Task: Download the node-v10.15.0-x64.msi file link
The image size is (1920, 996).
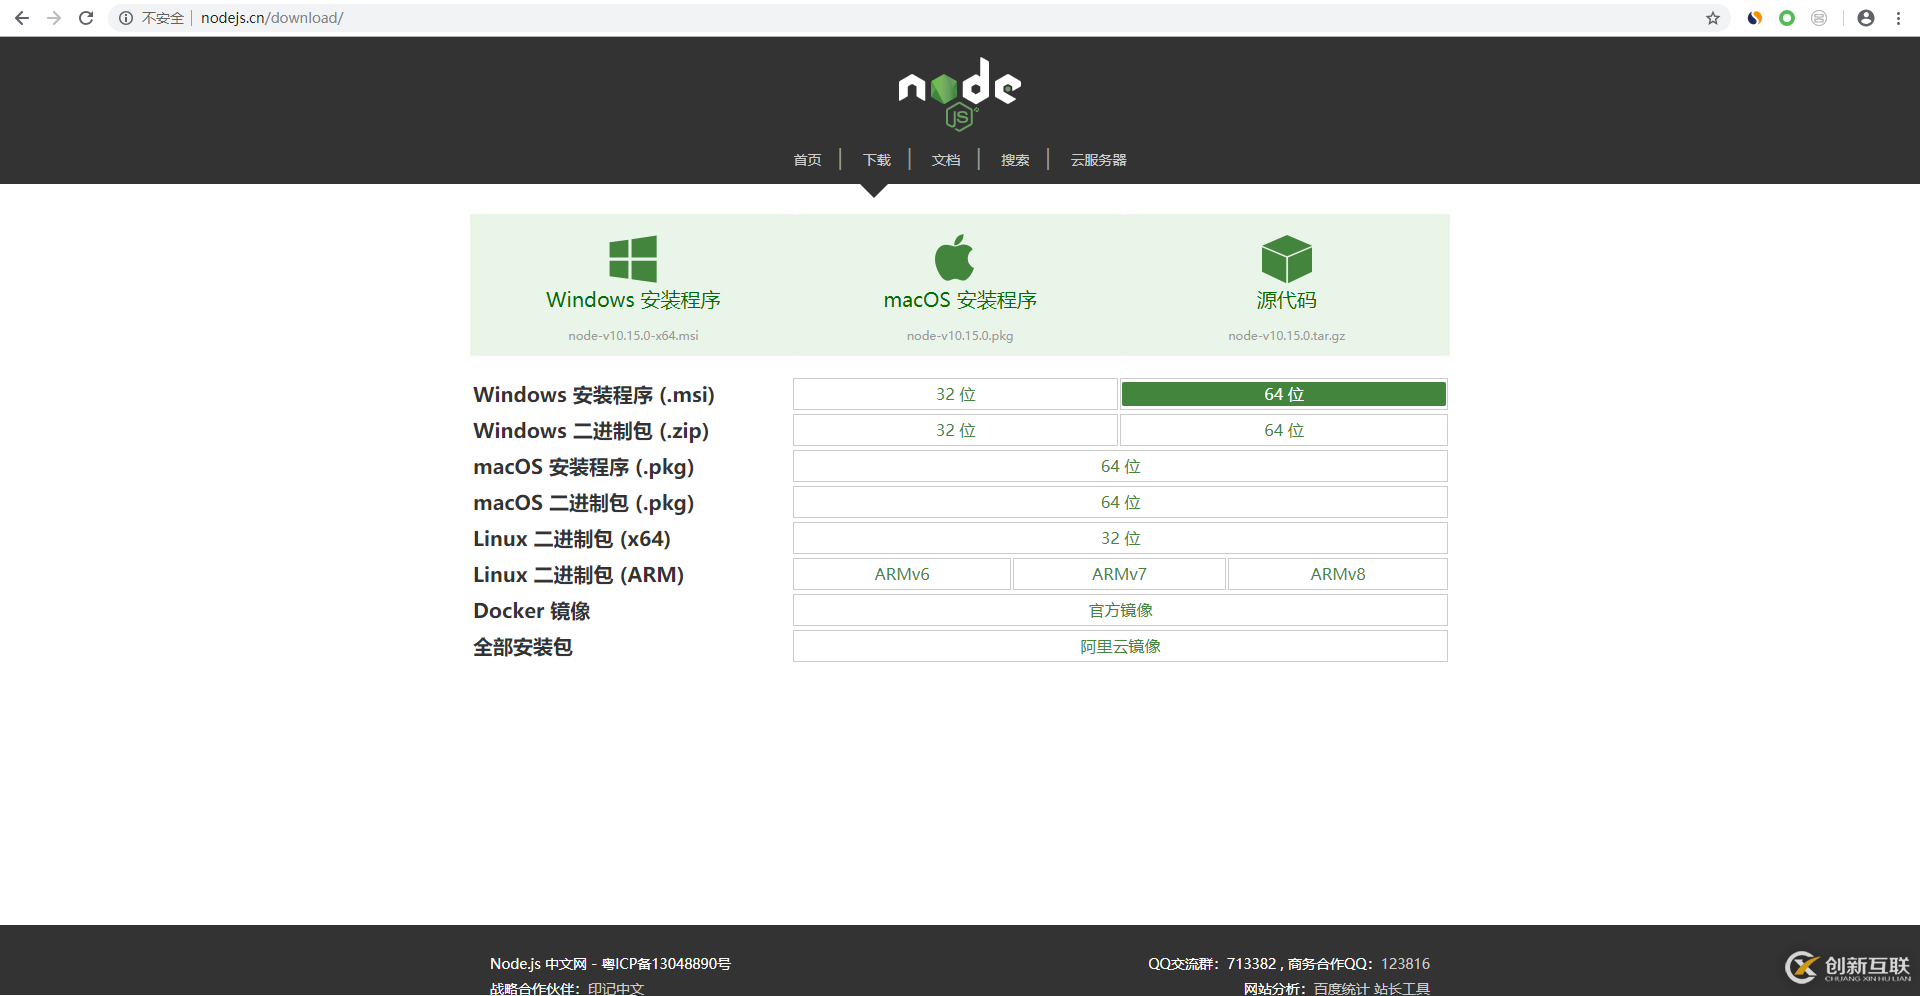Action: tap(633, 336)
